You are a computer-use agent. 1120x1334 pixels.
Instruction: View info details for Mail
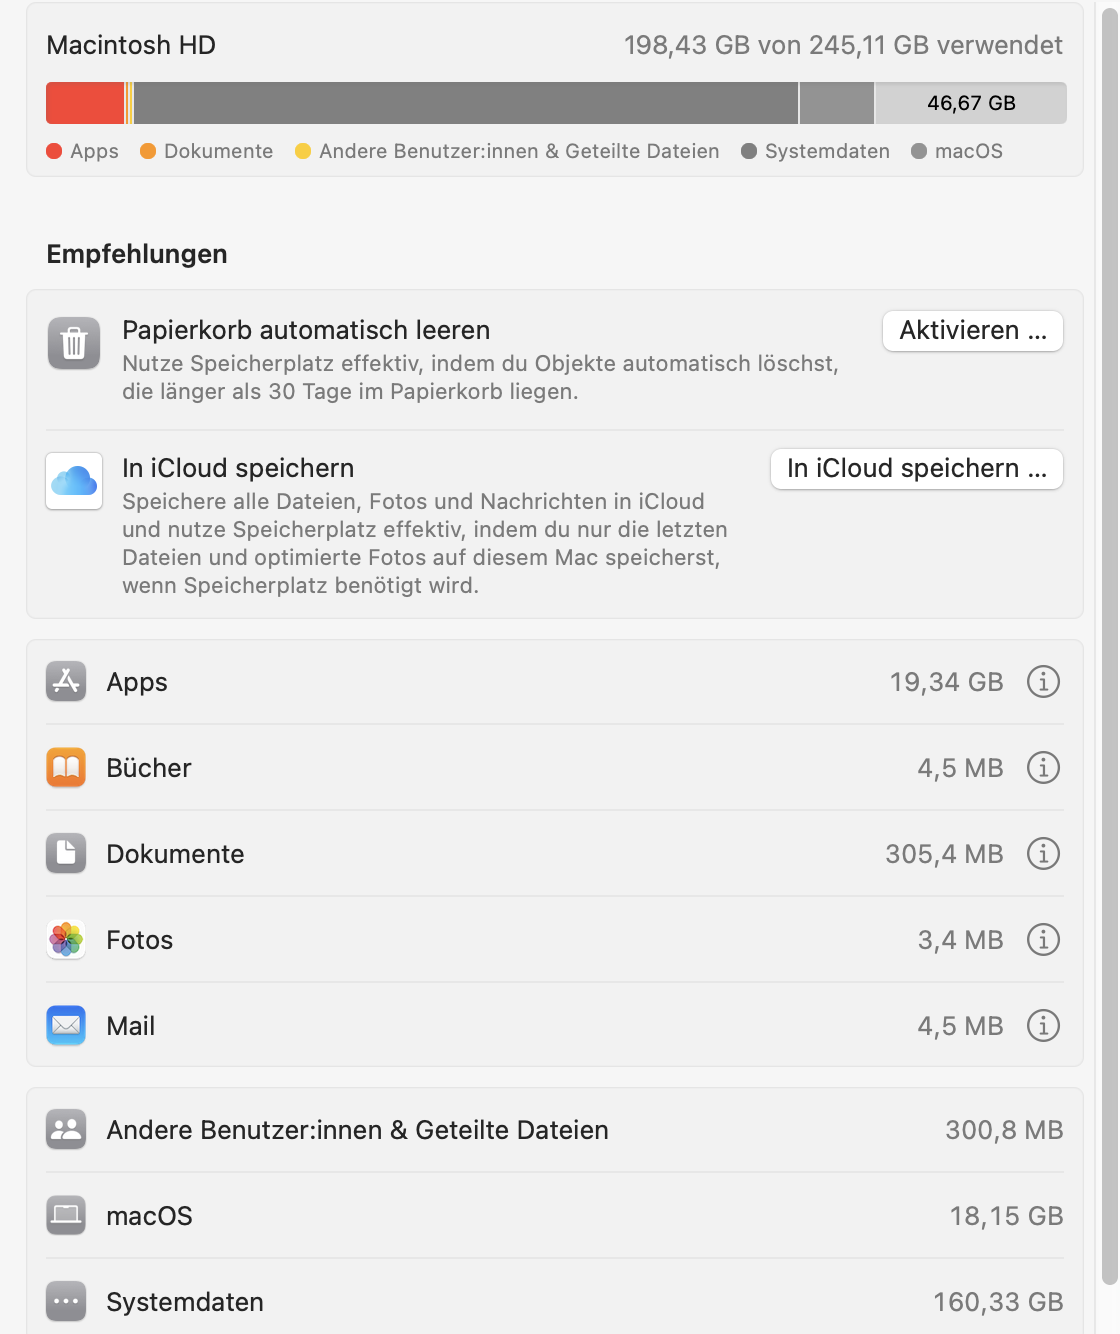[x=1043, y=1025]
